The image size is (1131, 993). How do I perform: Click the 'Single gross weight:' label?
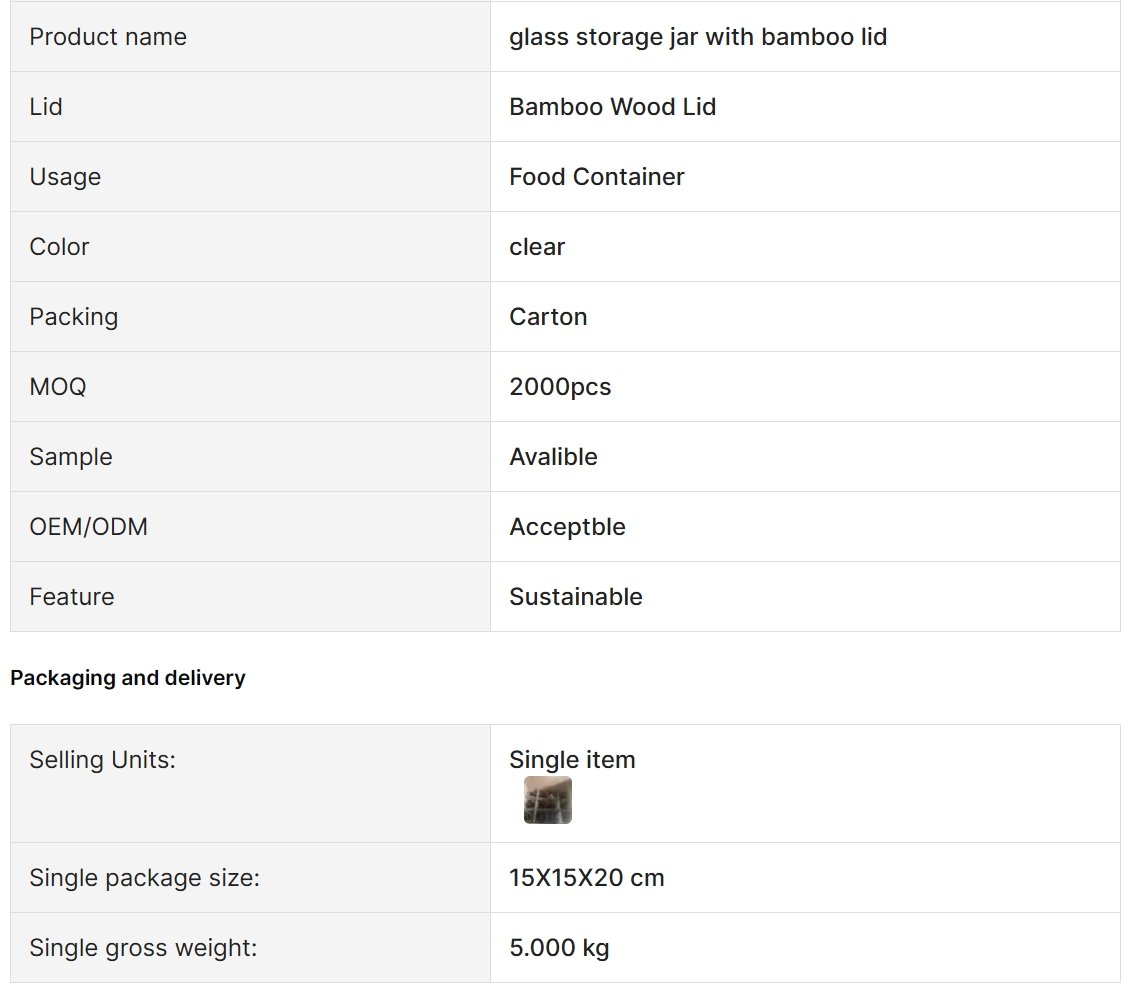143,948
